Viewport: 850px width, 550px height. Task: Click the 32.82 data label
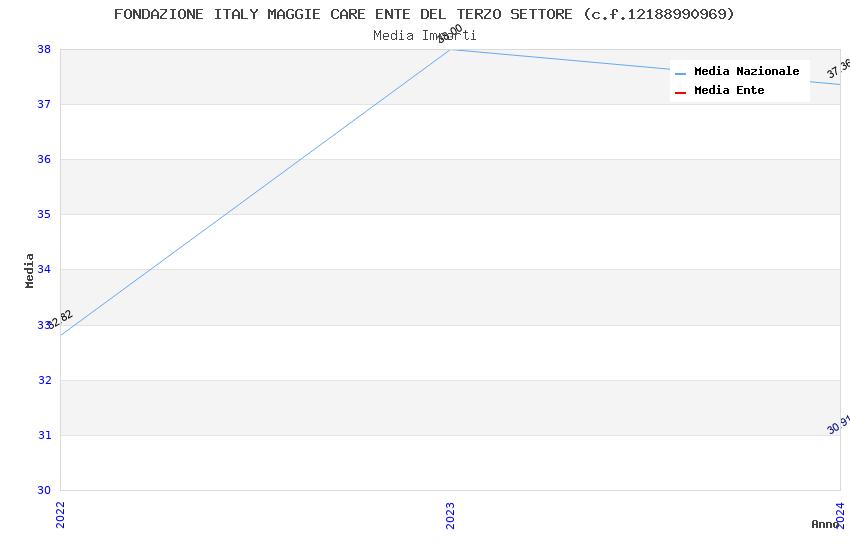(60, 319)
